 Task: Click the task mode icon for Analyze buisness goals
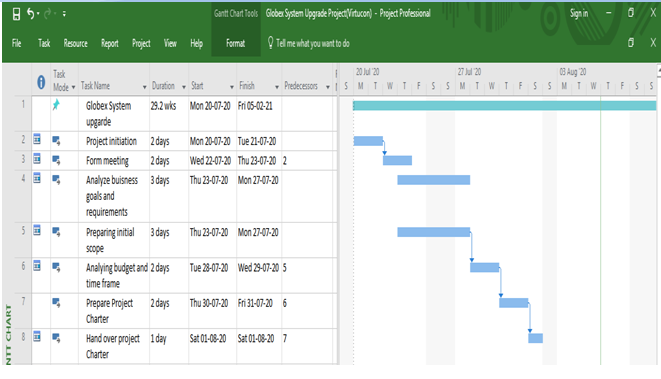click(x=56, y=180)
